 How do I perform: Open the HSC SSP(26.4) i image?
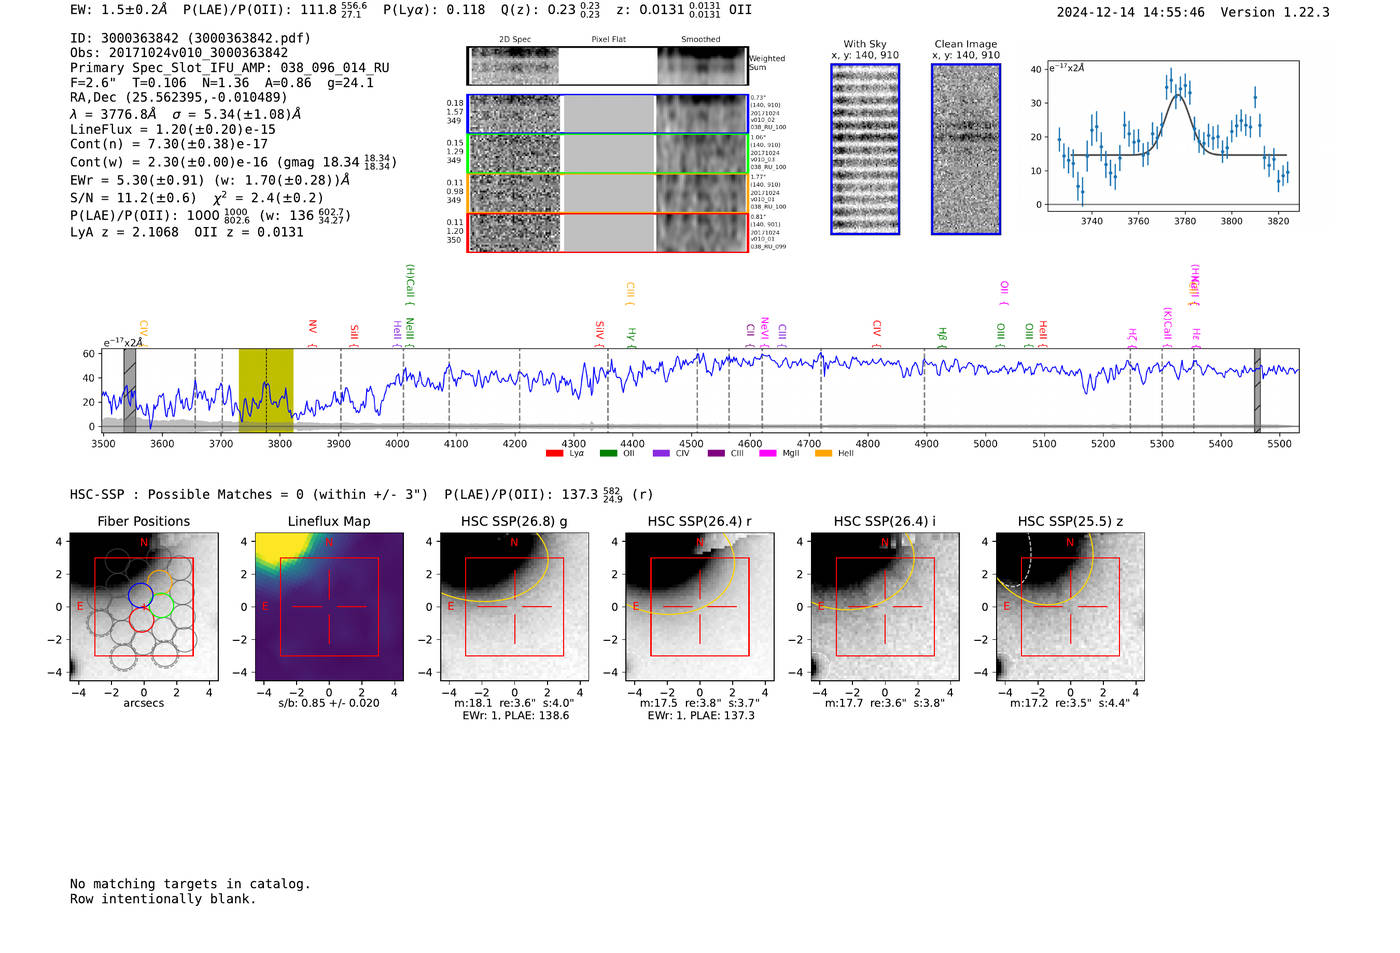click(x=885, y=607)
